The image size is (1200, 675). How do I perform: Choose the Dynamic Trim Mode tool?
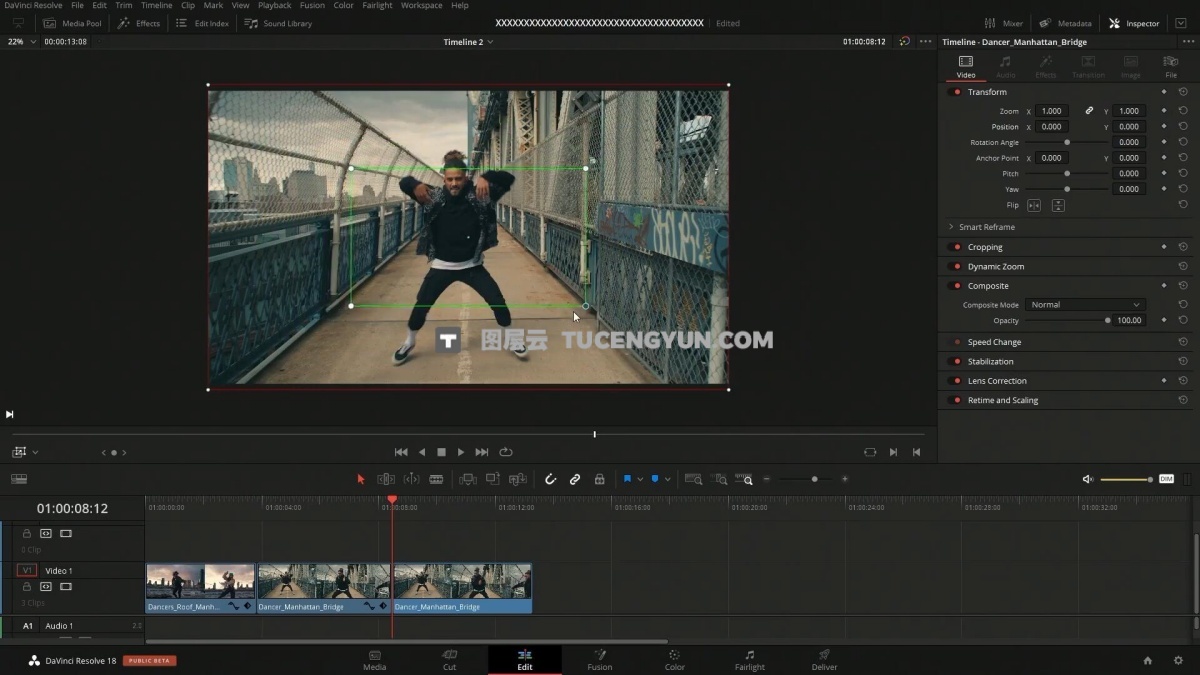(x=411, y=479)
